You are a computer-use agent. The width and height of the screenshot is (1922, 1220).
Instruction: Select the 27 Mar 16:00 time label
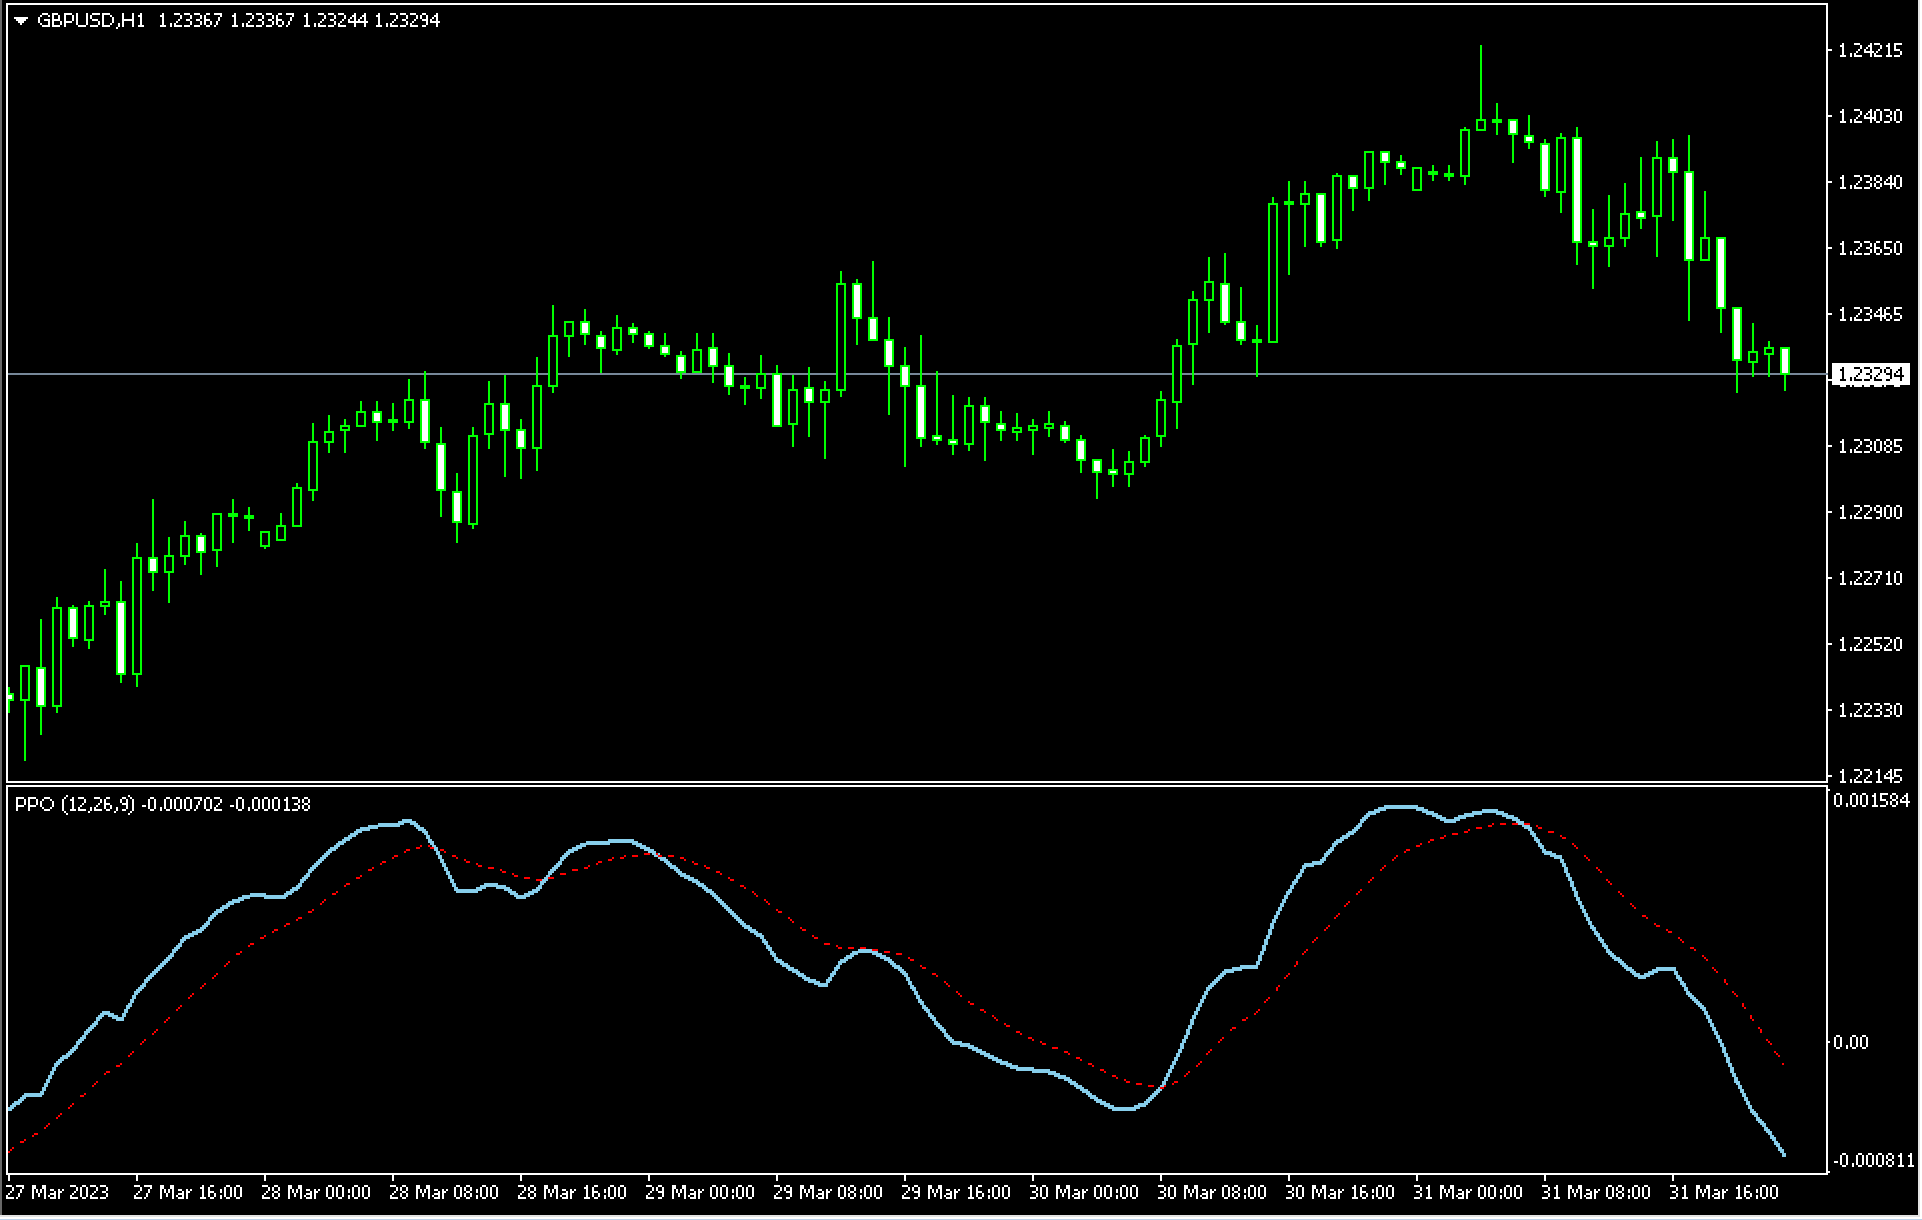click(188, 1193)
